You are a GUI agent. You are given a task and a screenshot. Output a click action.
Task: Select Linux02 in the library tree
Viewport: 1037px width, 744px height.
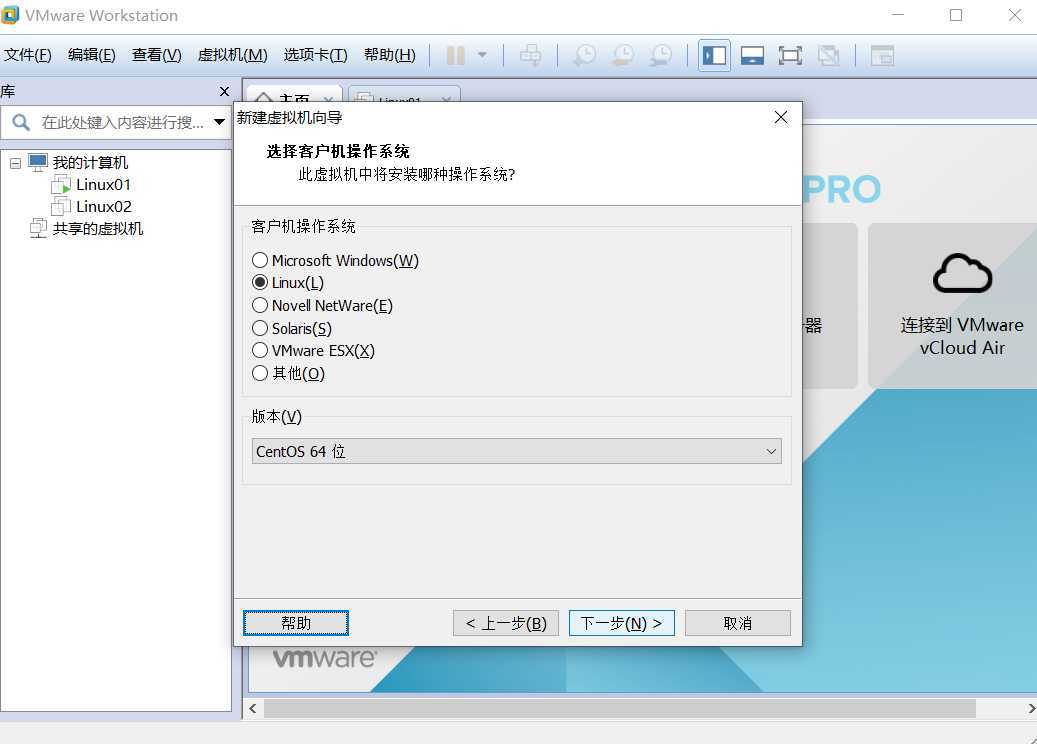(103, 206)
